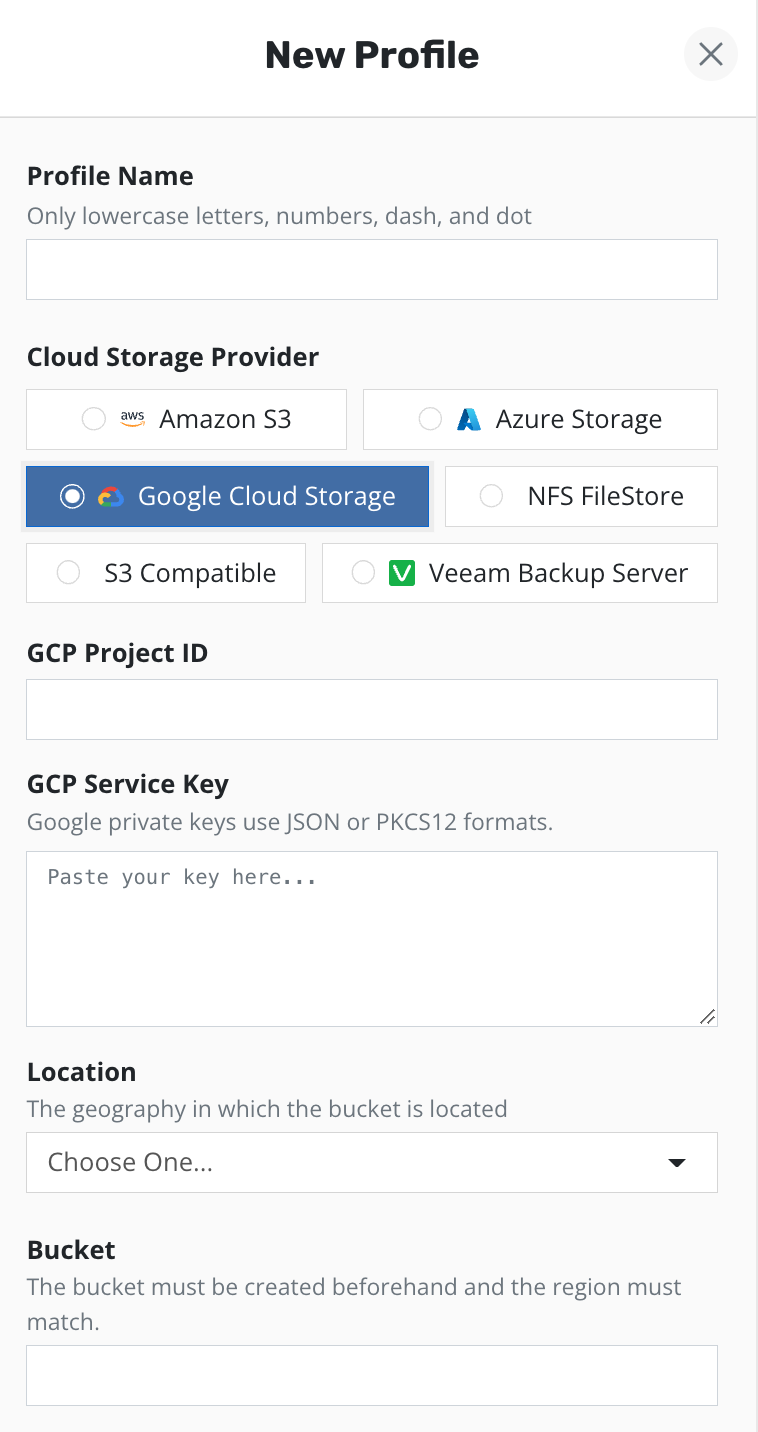Click the green Veeam logo icon
Viewport: 758px width, 1432px height.
click(401, 573)
